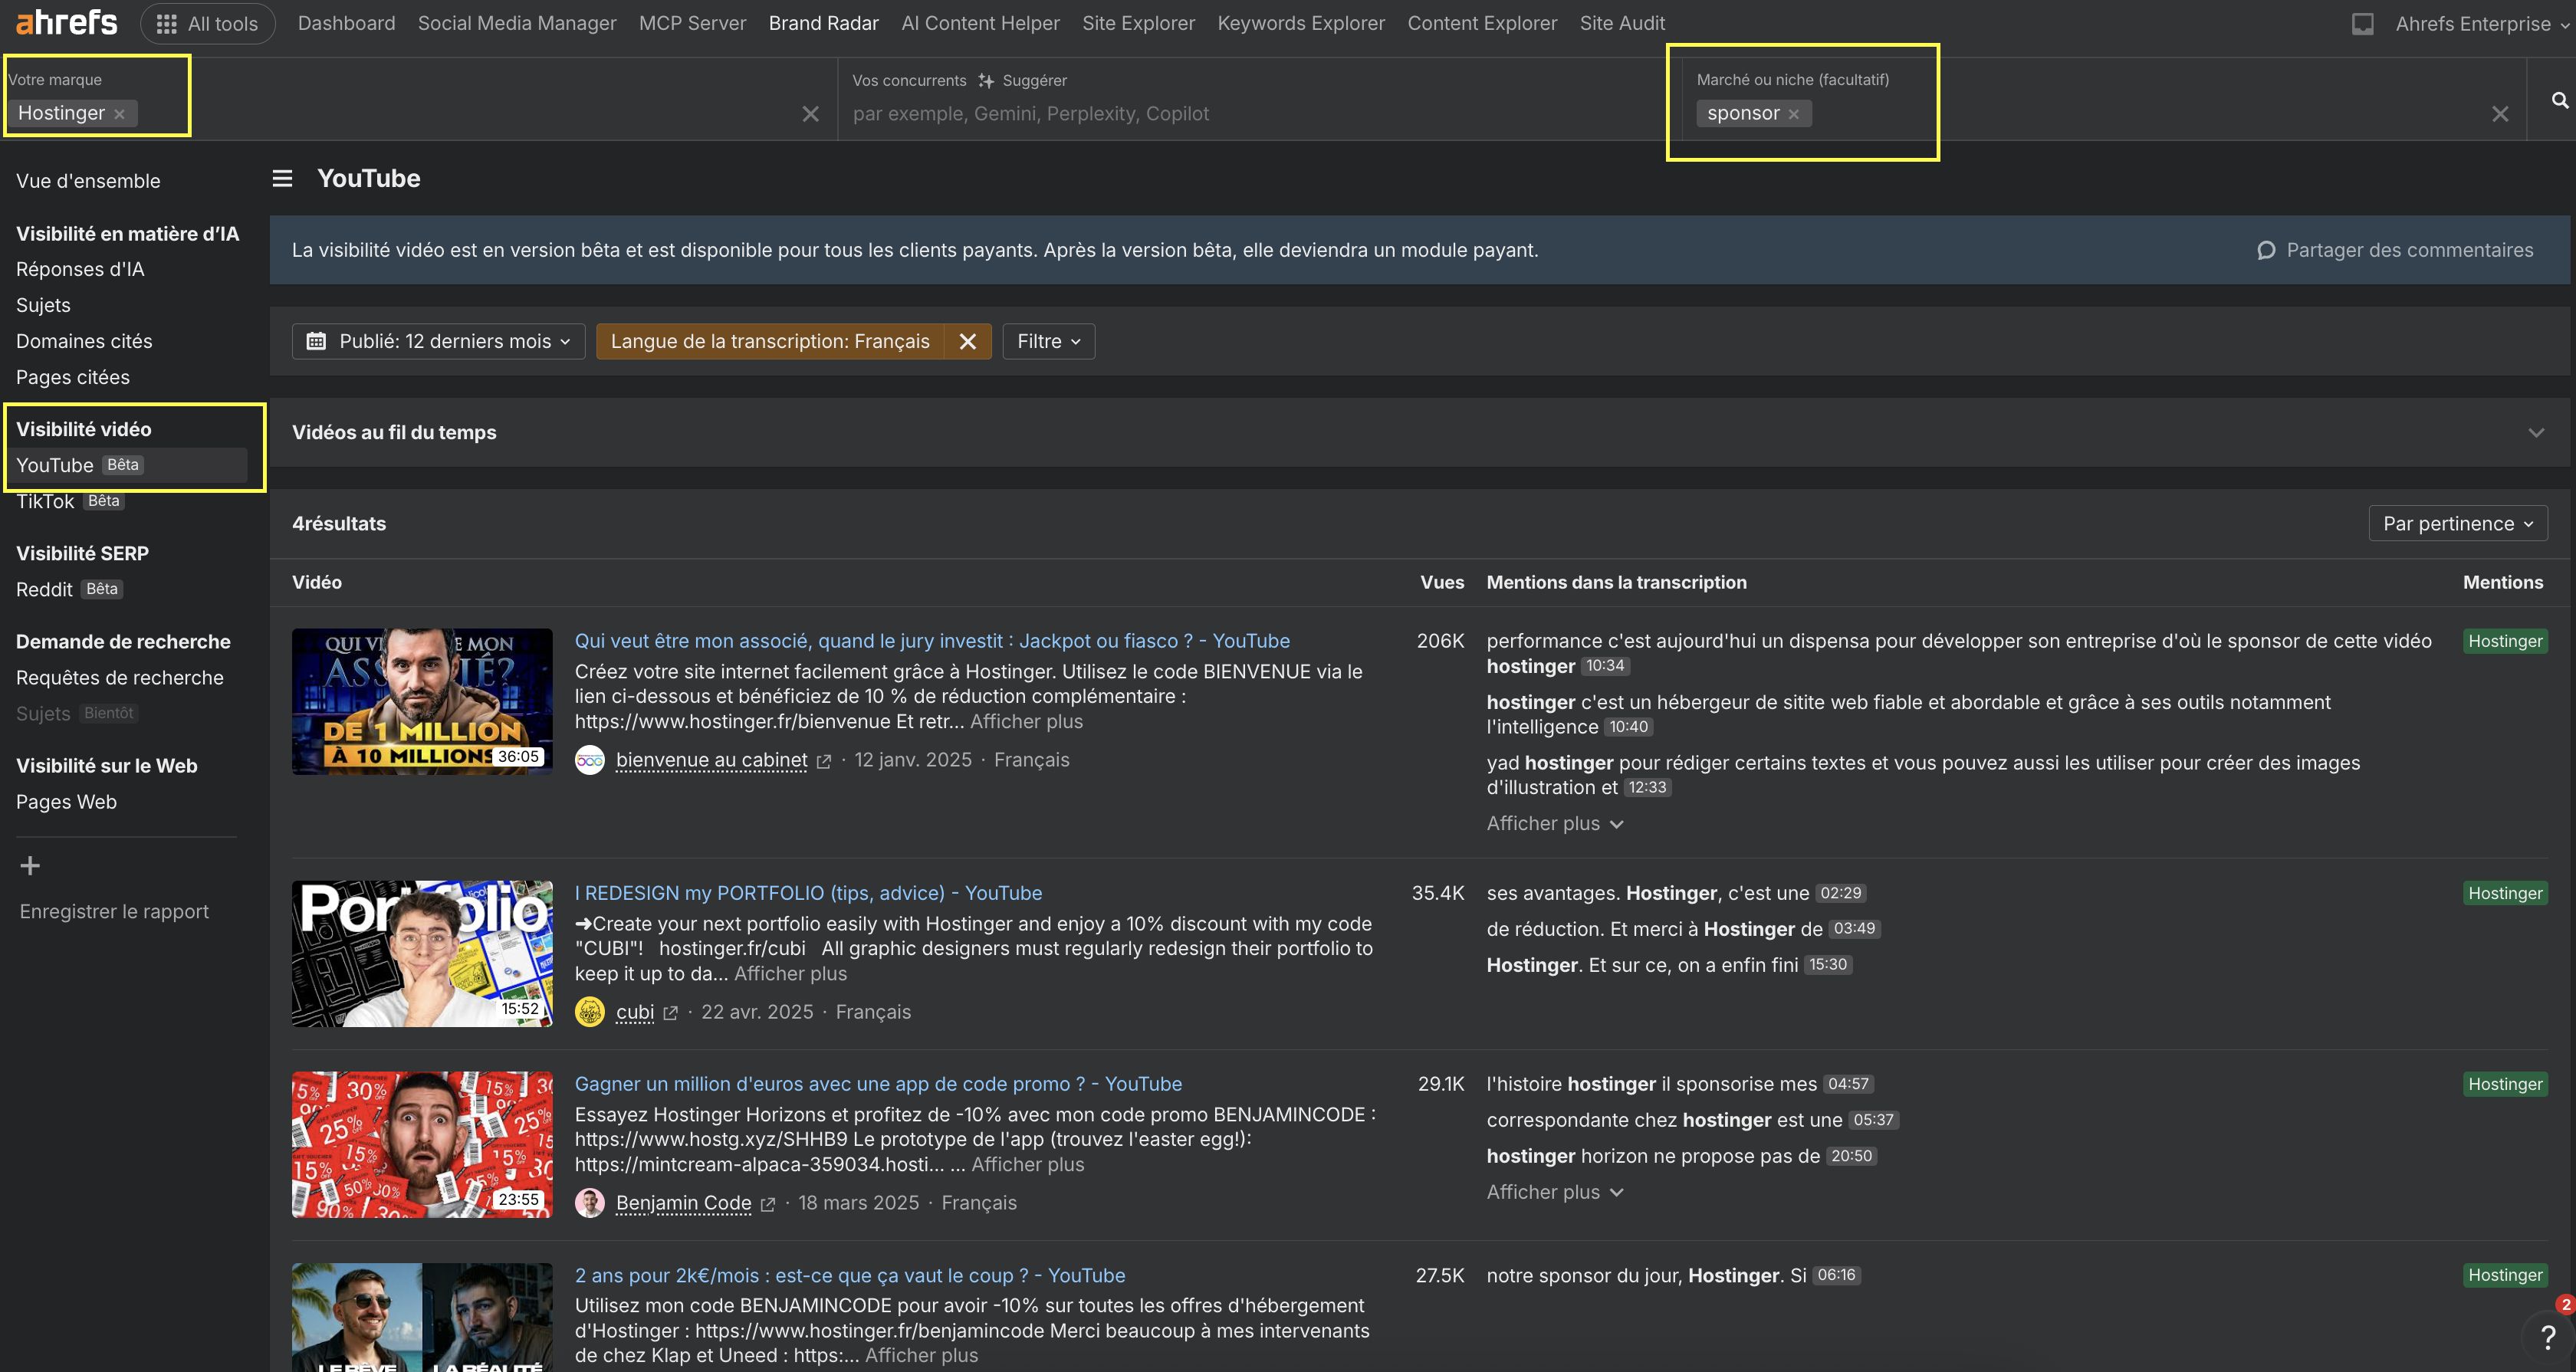Open Keywords Explorer in the top menu

1300,23
